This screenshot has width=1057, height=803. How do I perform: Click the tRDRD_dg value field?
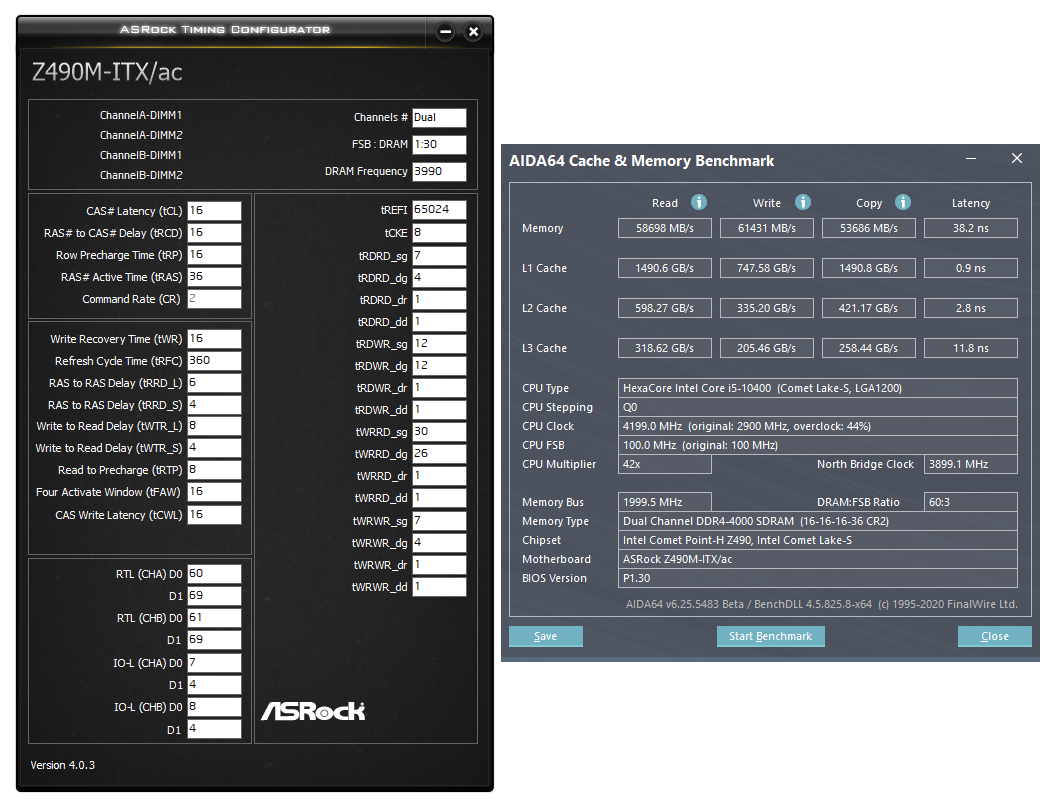pos(439,278)
